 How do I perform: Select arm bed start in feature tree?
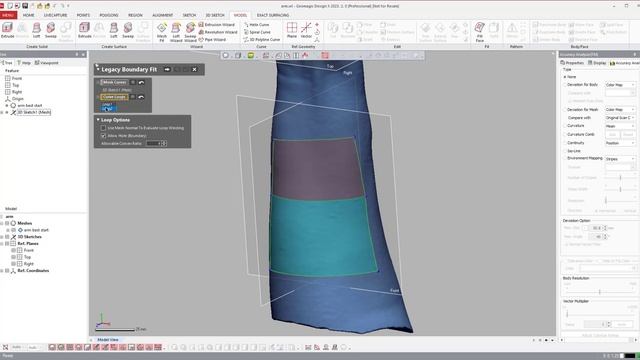[x=30, y=105]
